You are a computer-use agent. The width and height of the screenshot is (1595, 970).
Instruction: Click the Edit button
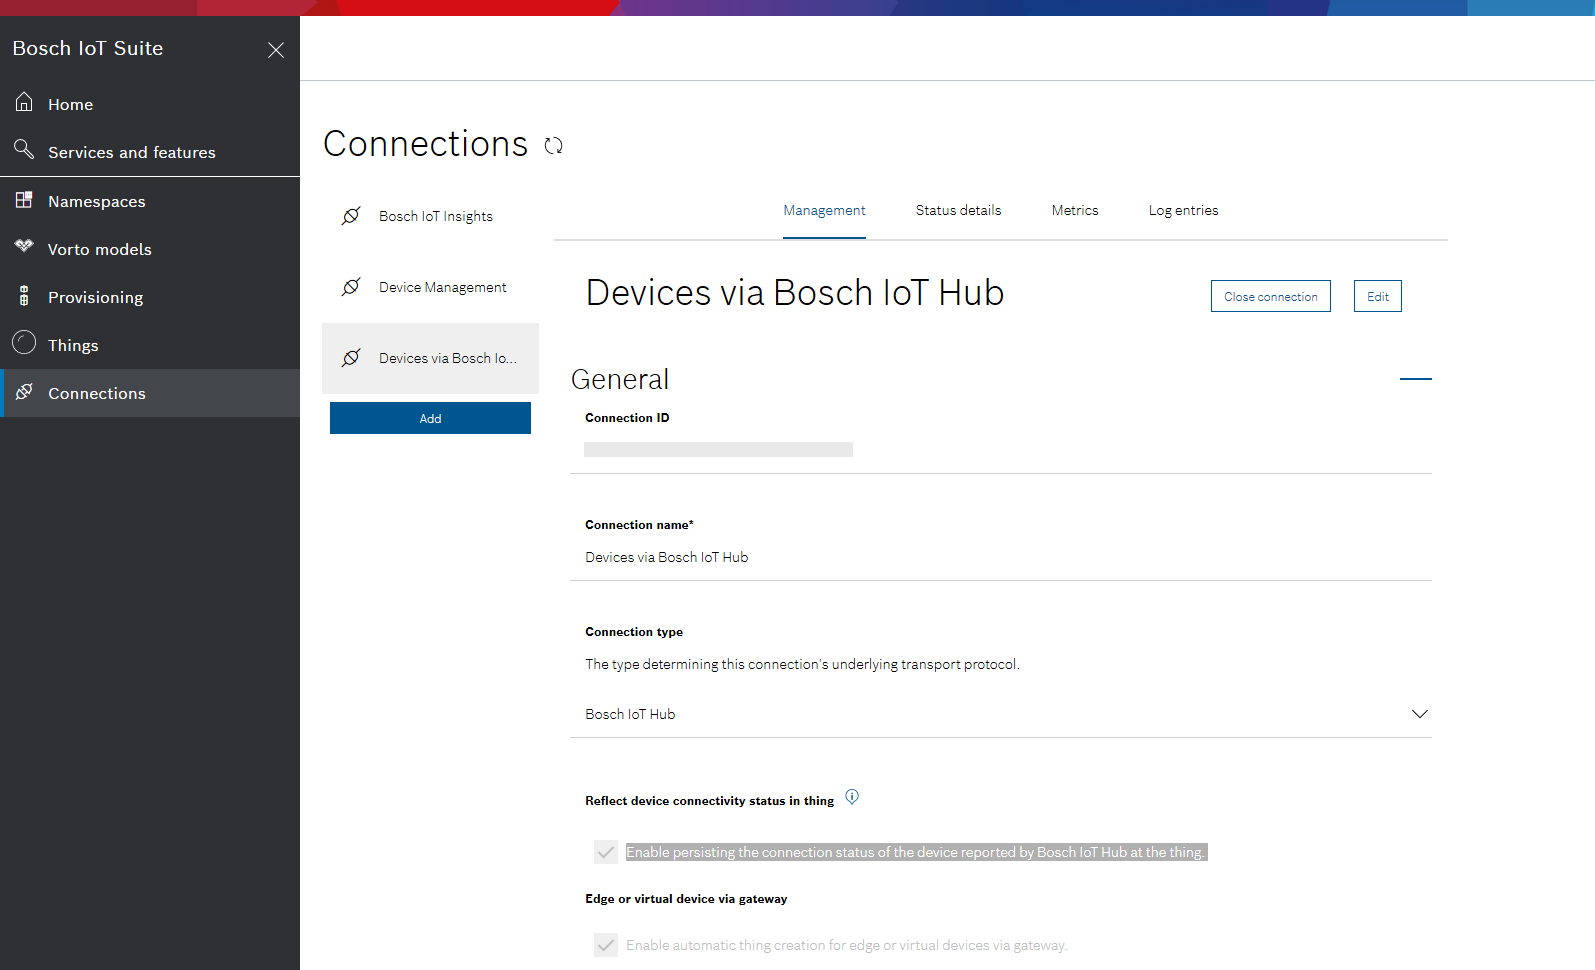[1377, 296]
